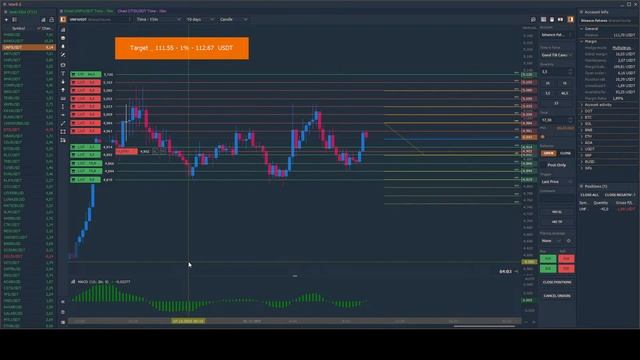Screen dimensions: 640x360
Task: Expand the Account activity section
Action: click(582, 105)
